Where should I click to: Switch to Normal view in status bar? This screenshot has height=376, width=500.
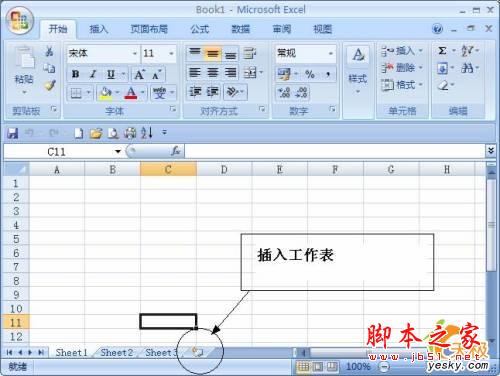tap(303, 367)
